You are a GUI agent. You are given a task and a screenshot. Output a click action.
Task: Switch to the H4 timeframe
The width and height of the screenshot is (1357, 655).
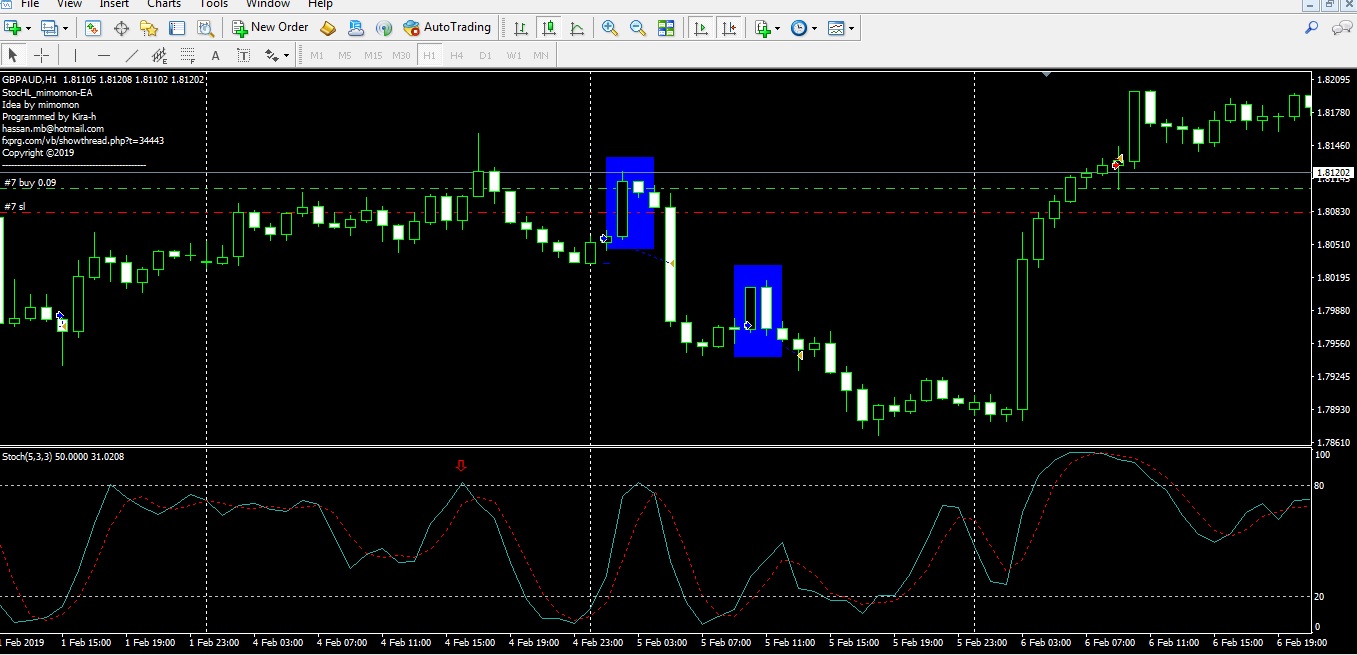(457, 55)
